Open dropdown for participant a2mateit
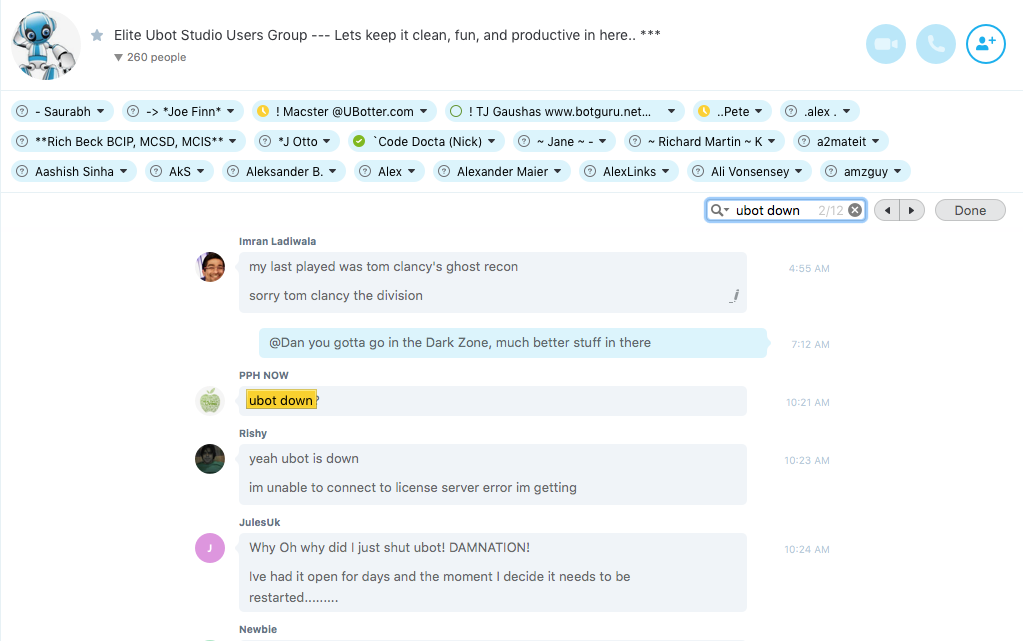The width and height of the screenshot is (1023, 641). 875,142
